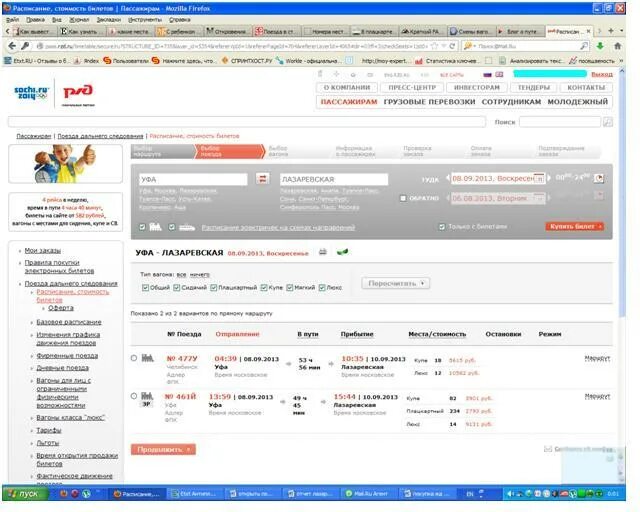This screenshot has width=640, height=512.
Task: Click the Sochi 2014 logo
Action: pyautogui.click(x=31, y=93)
